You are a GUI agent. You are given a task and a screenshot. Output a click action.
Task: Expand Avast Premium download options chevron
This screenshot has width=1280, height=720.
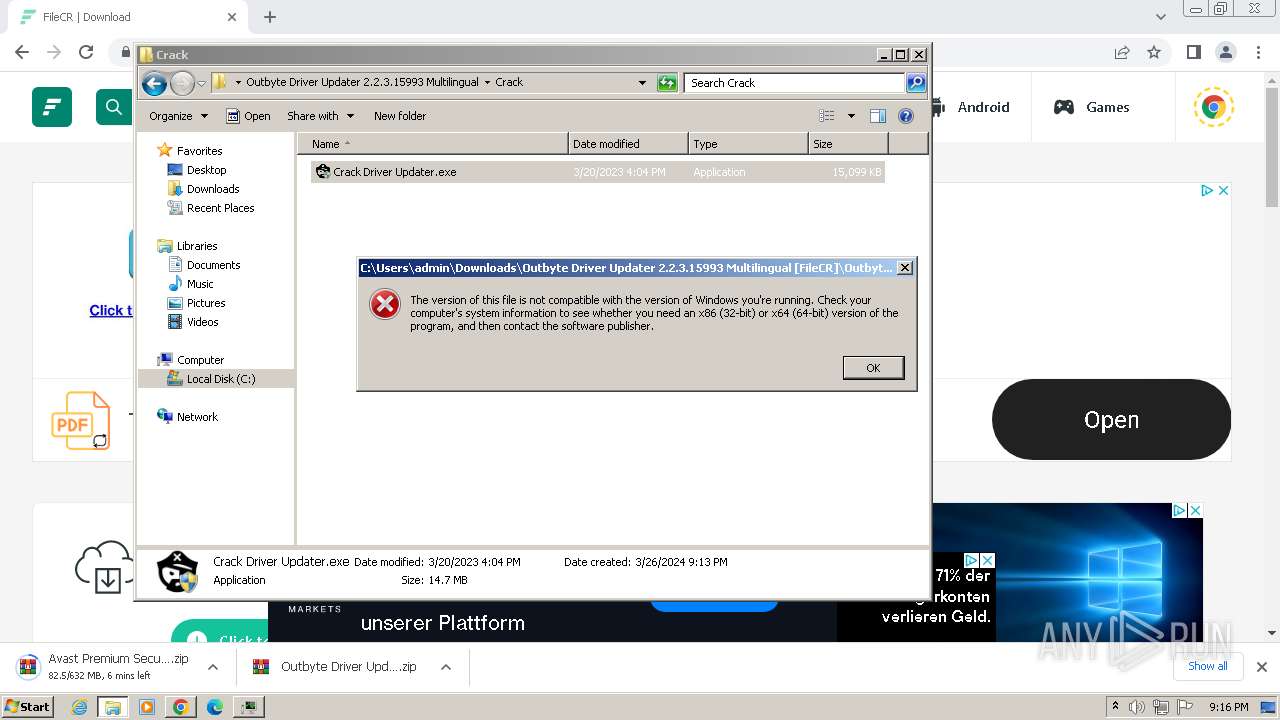point(213,667)
